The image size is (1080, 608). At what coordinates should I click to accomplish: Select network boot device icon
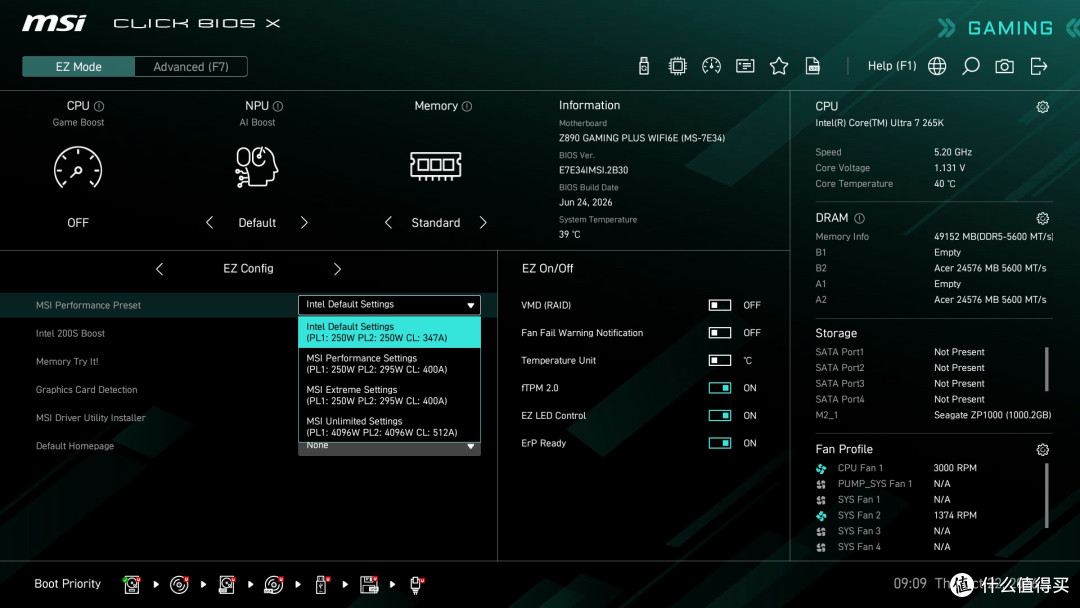tap(416, 585)
